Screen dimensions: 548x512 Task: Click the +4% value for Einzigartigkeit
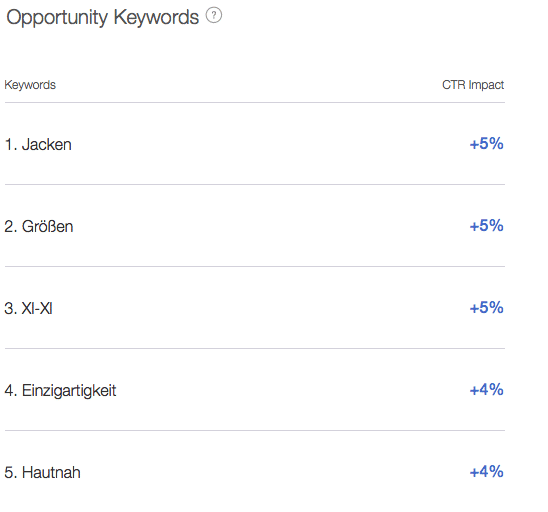click(486, 390)
